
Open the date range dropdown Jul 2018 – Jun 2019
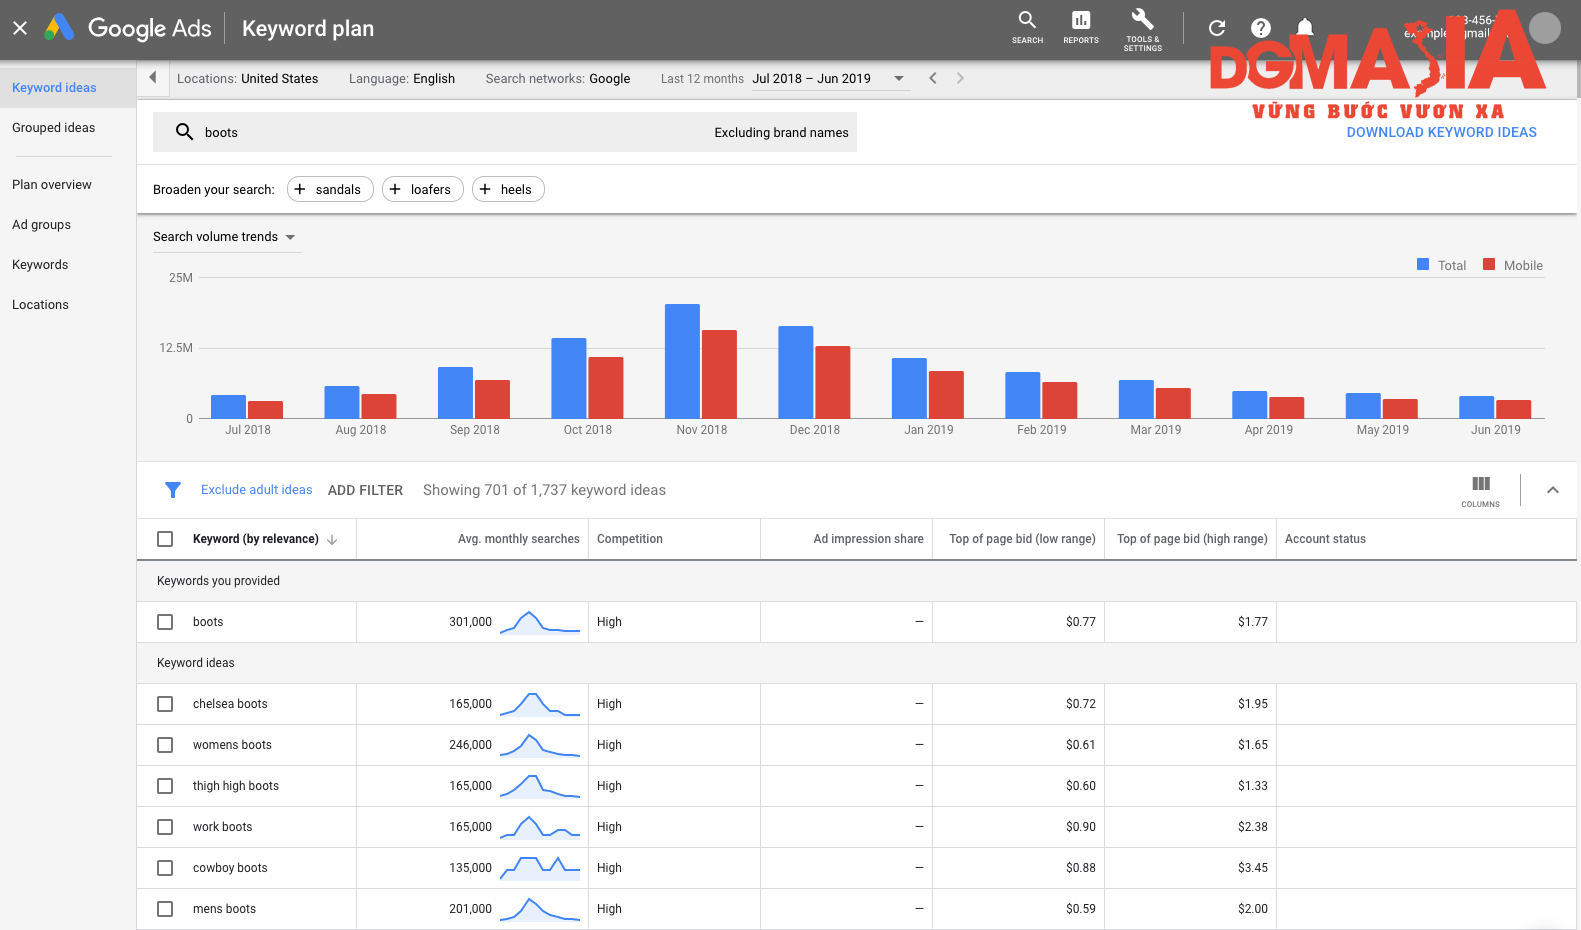829,78
